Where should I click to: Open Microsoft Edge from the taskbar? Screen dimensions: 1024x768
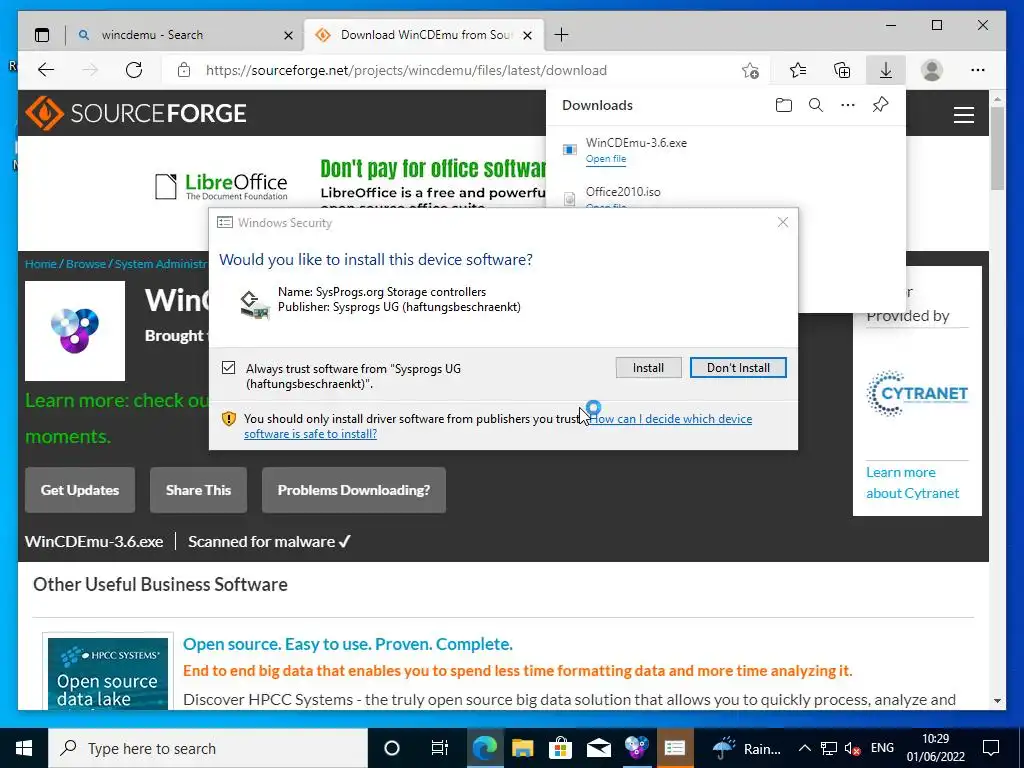click(x=485, y=748)
